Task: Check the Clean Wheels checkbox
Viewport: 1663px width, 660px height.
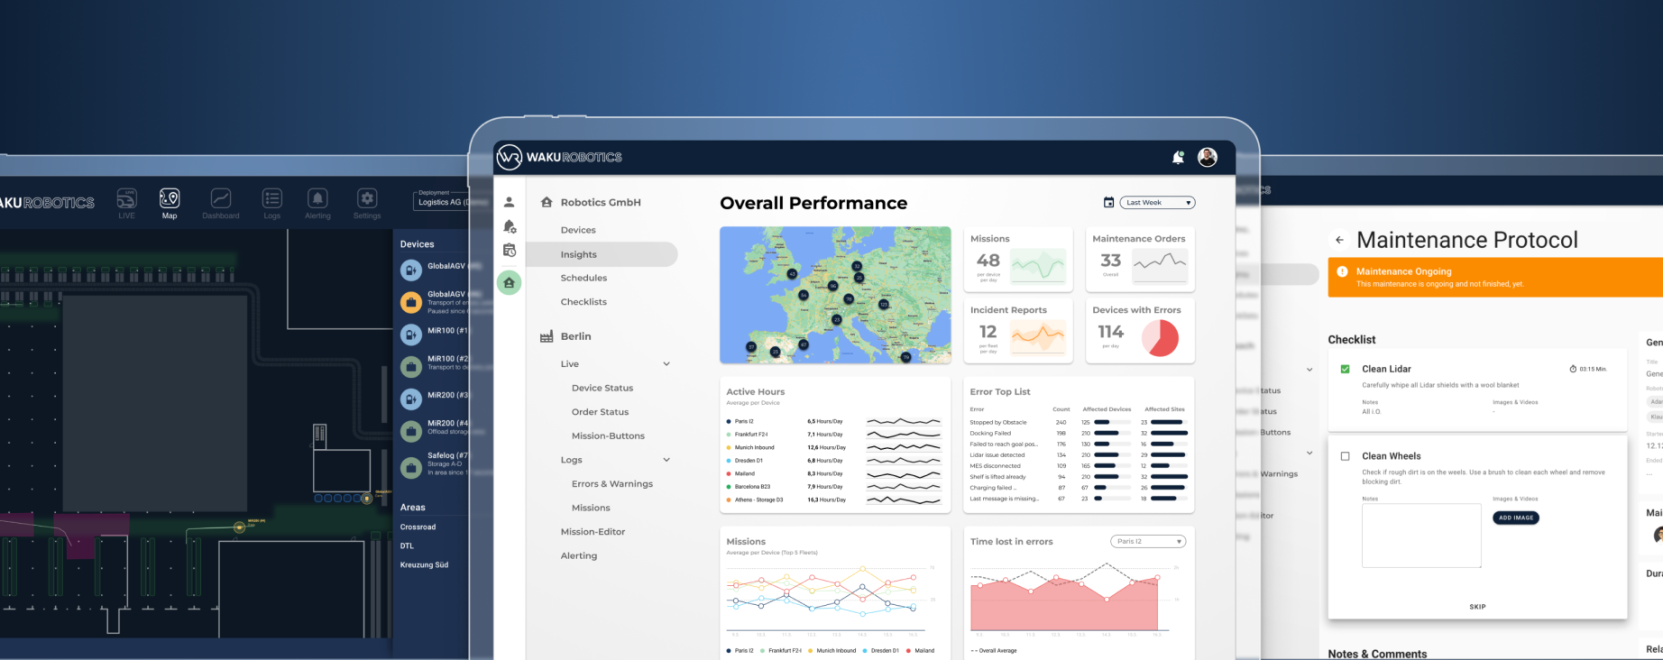Action: pyautogui.click(x=1345, y=456)
